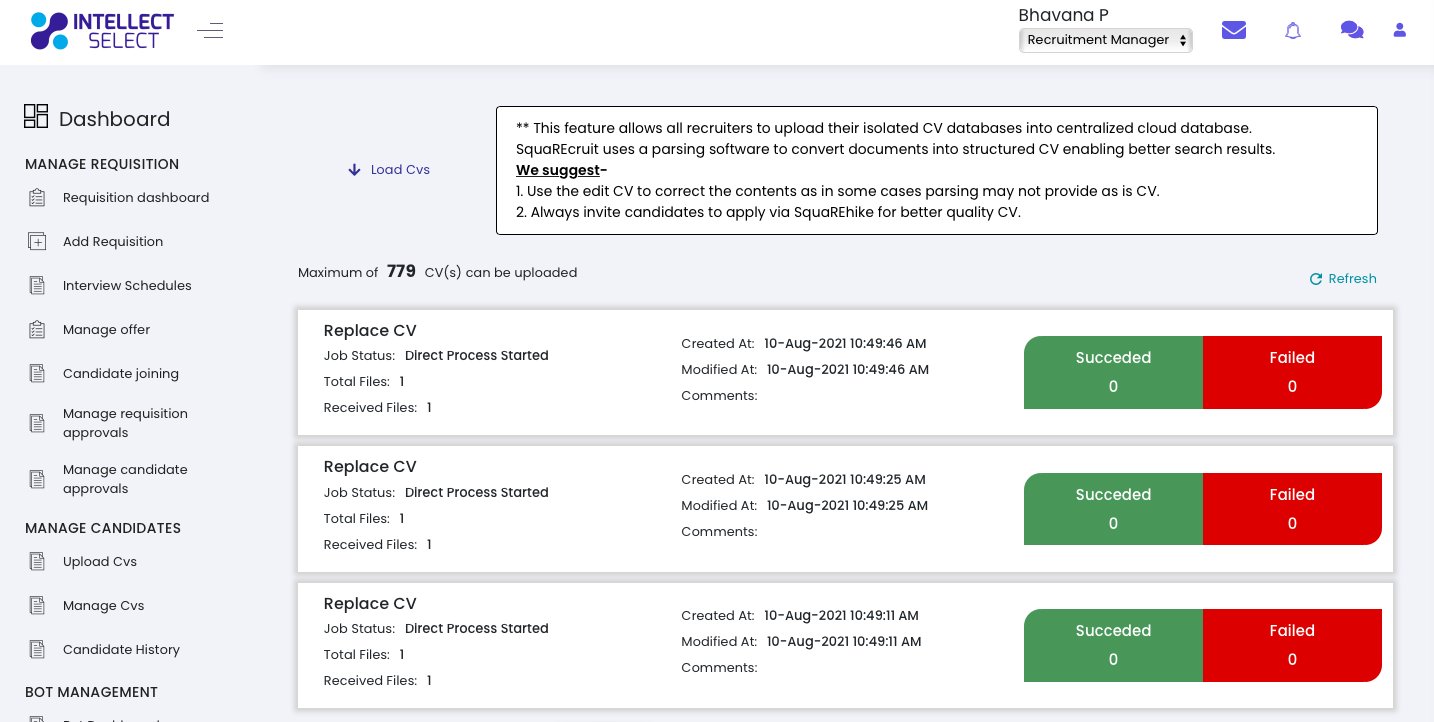Image resolution: width=1434 pixels, height=722 pixels.
Task: Click the Manage offer clipboard icon
Action: point(37,329)
